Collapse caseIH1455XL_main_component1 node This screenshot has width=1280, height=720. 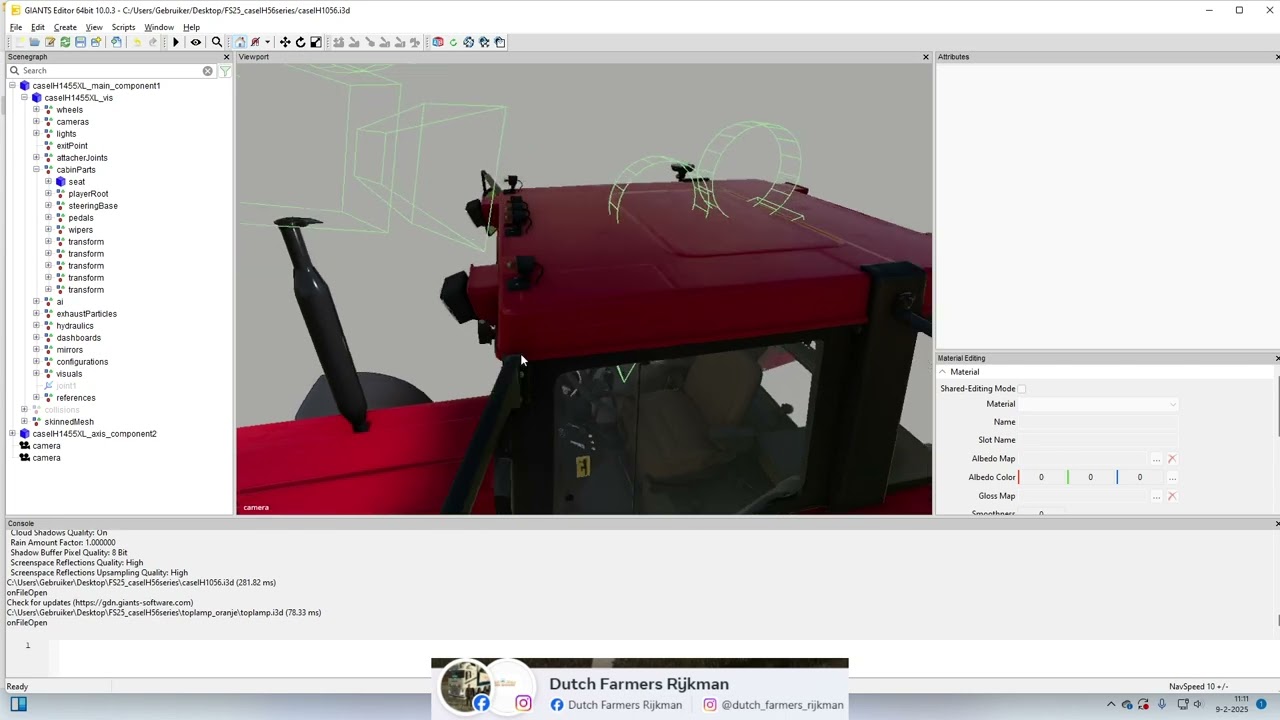tap(12, 86)
